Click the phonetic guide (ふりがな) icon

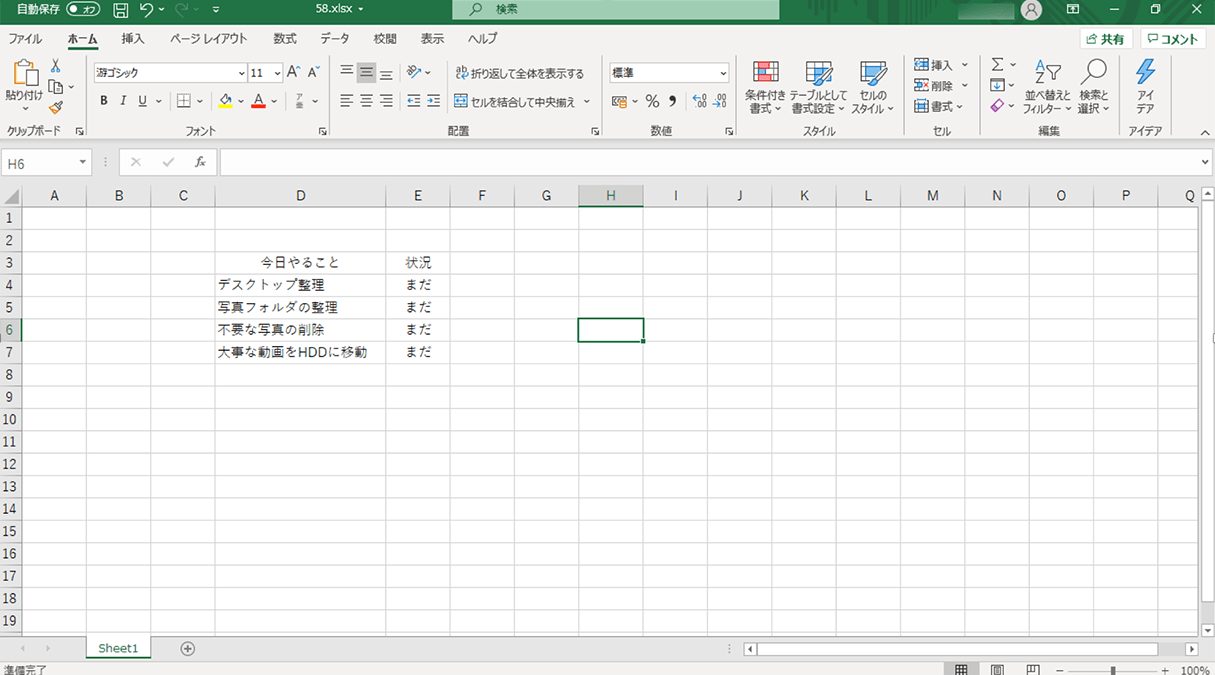coord(300,101)
